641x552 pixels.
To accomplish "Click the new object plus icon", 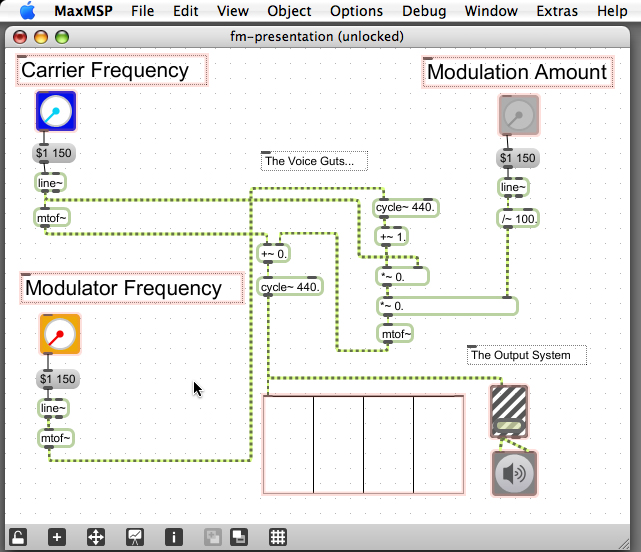I will pos(57,537).
